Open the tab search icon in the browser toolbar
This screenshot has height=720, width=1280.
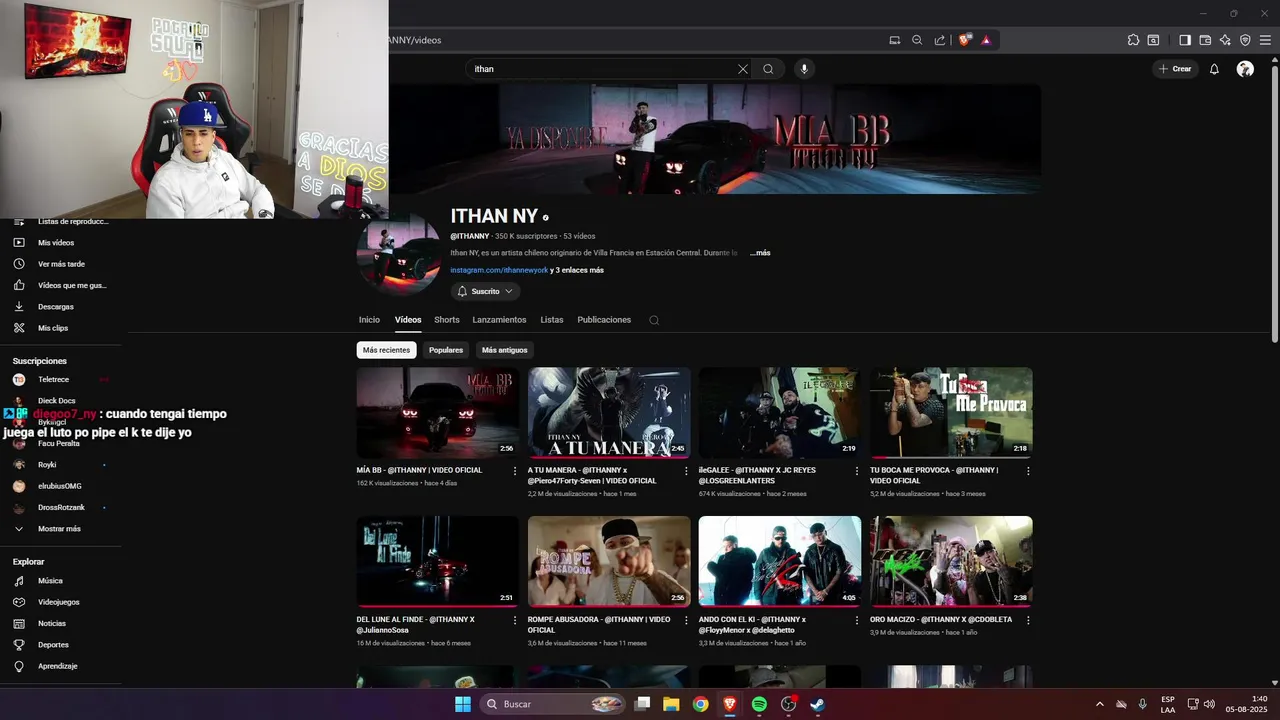point(1153,40)
